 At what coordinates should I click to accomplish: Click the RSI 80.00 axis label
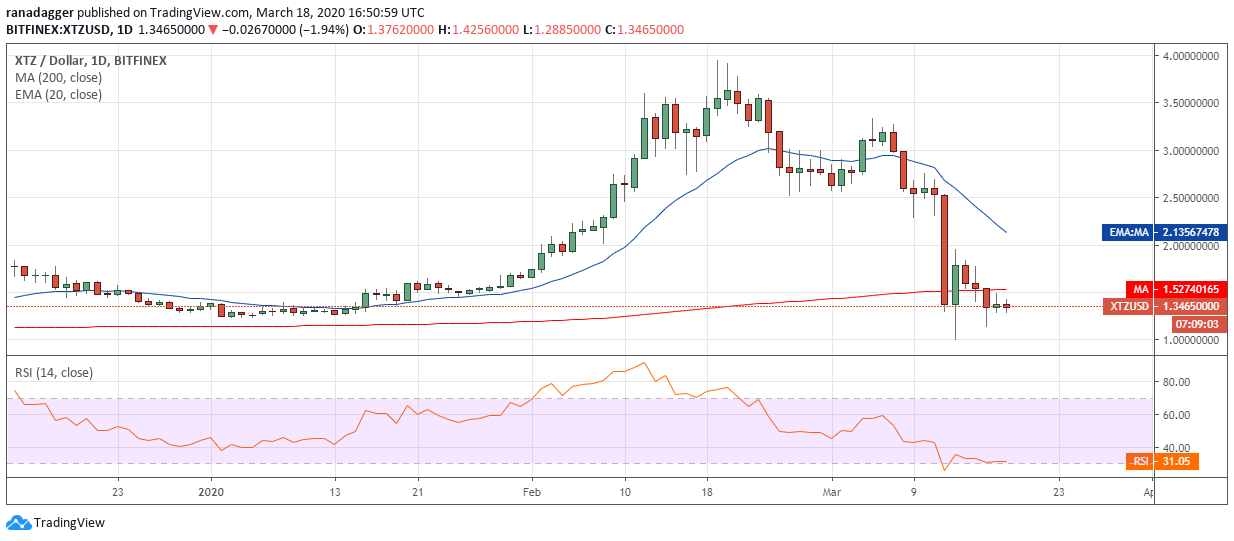coord(1176,382)
